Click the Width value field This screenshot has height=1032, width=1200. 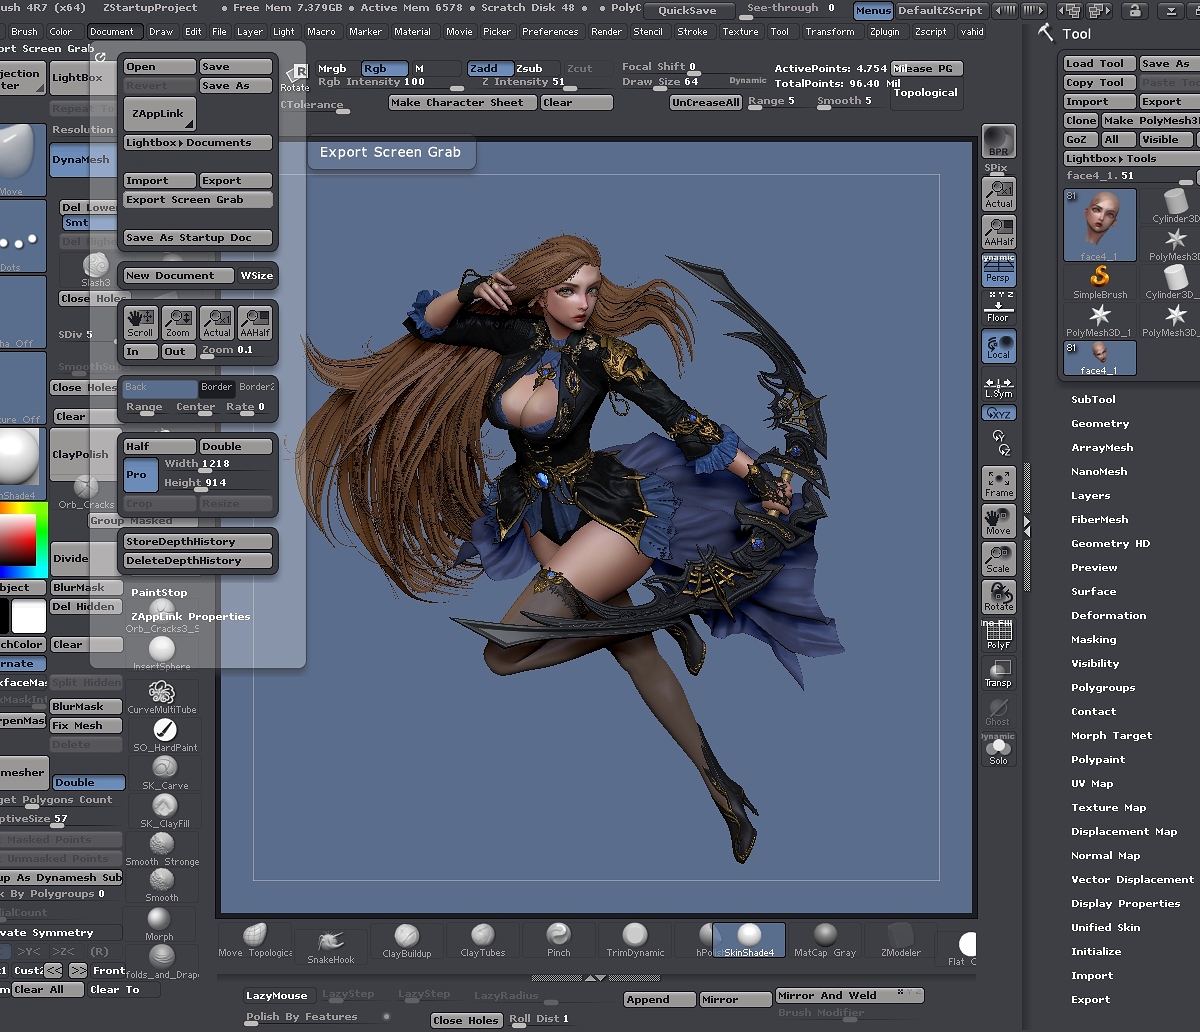pyautogui.click(x=218, y=464)
